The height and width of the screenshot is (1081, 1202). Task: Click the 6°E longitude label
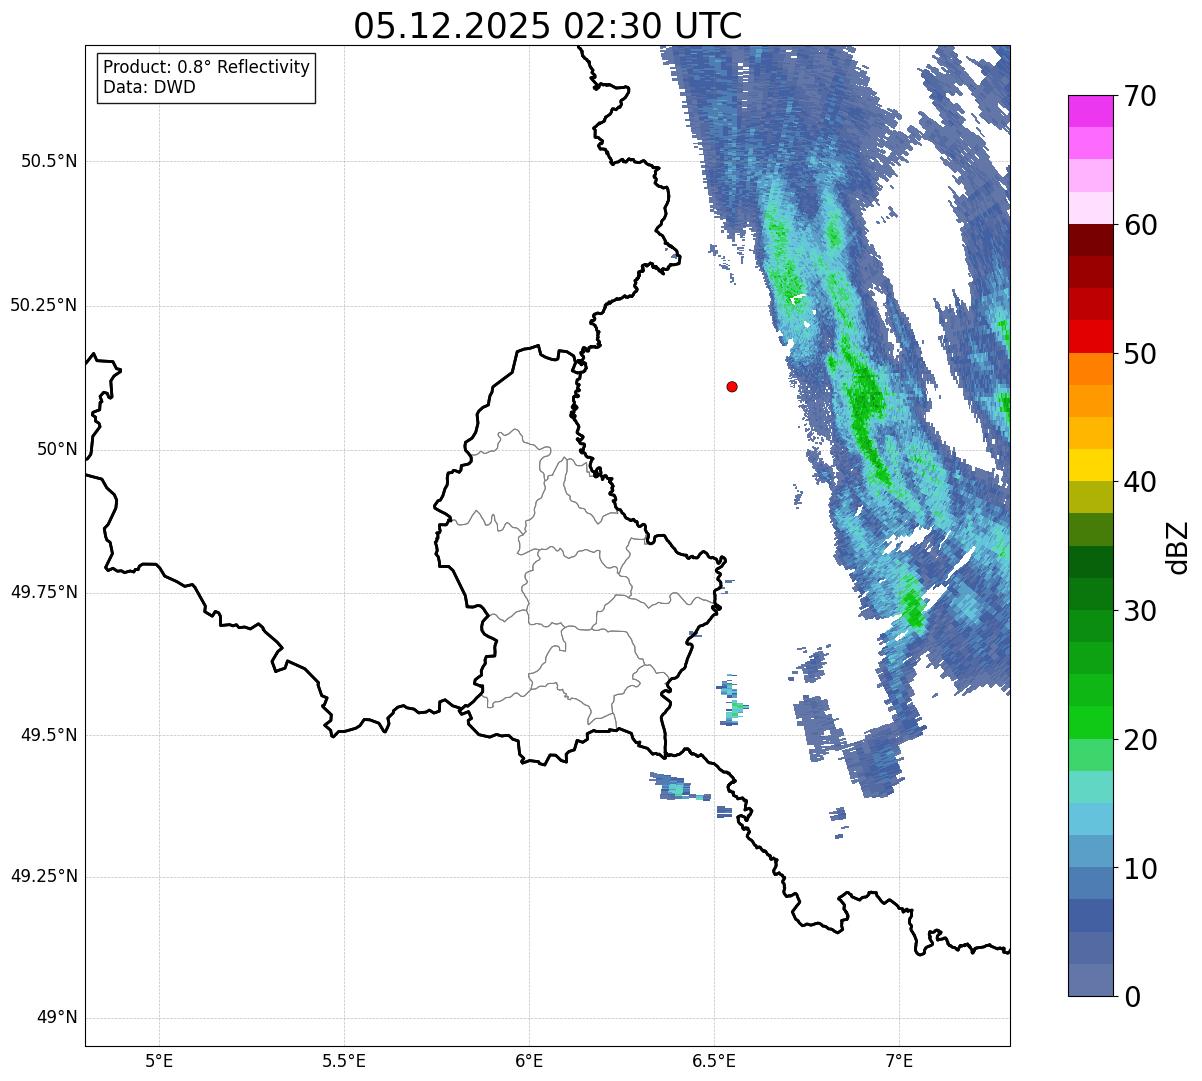[x=529, y=1060]
